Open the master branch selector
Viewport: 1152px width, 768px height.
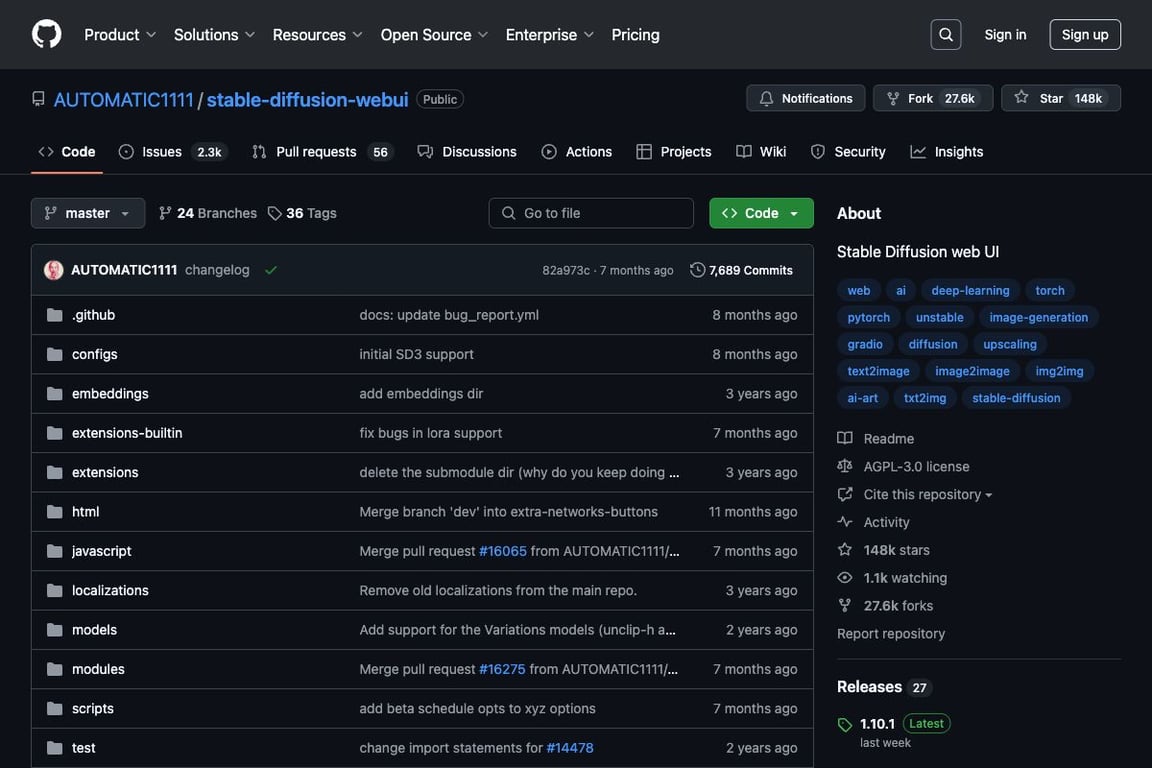pyautogui.click(x=88, y=213)
